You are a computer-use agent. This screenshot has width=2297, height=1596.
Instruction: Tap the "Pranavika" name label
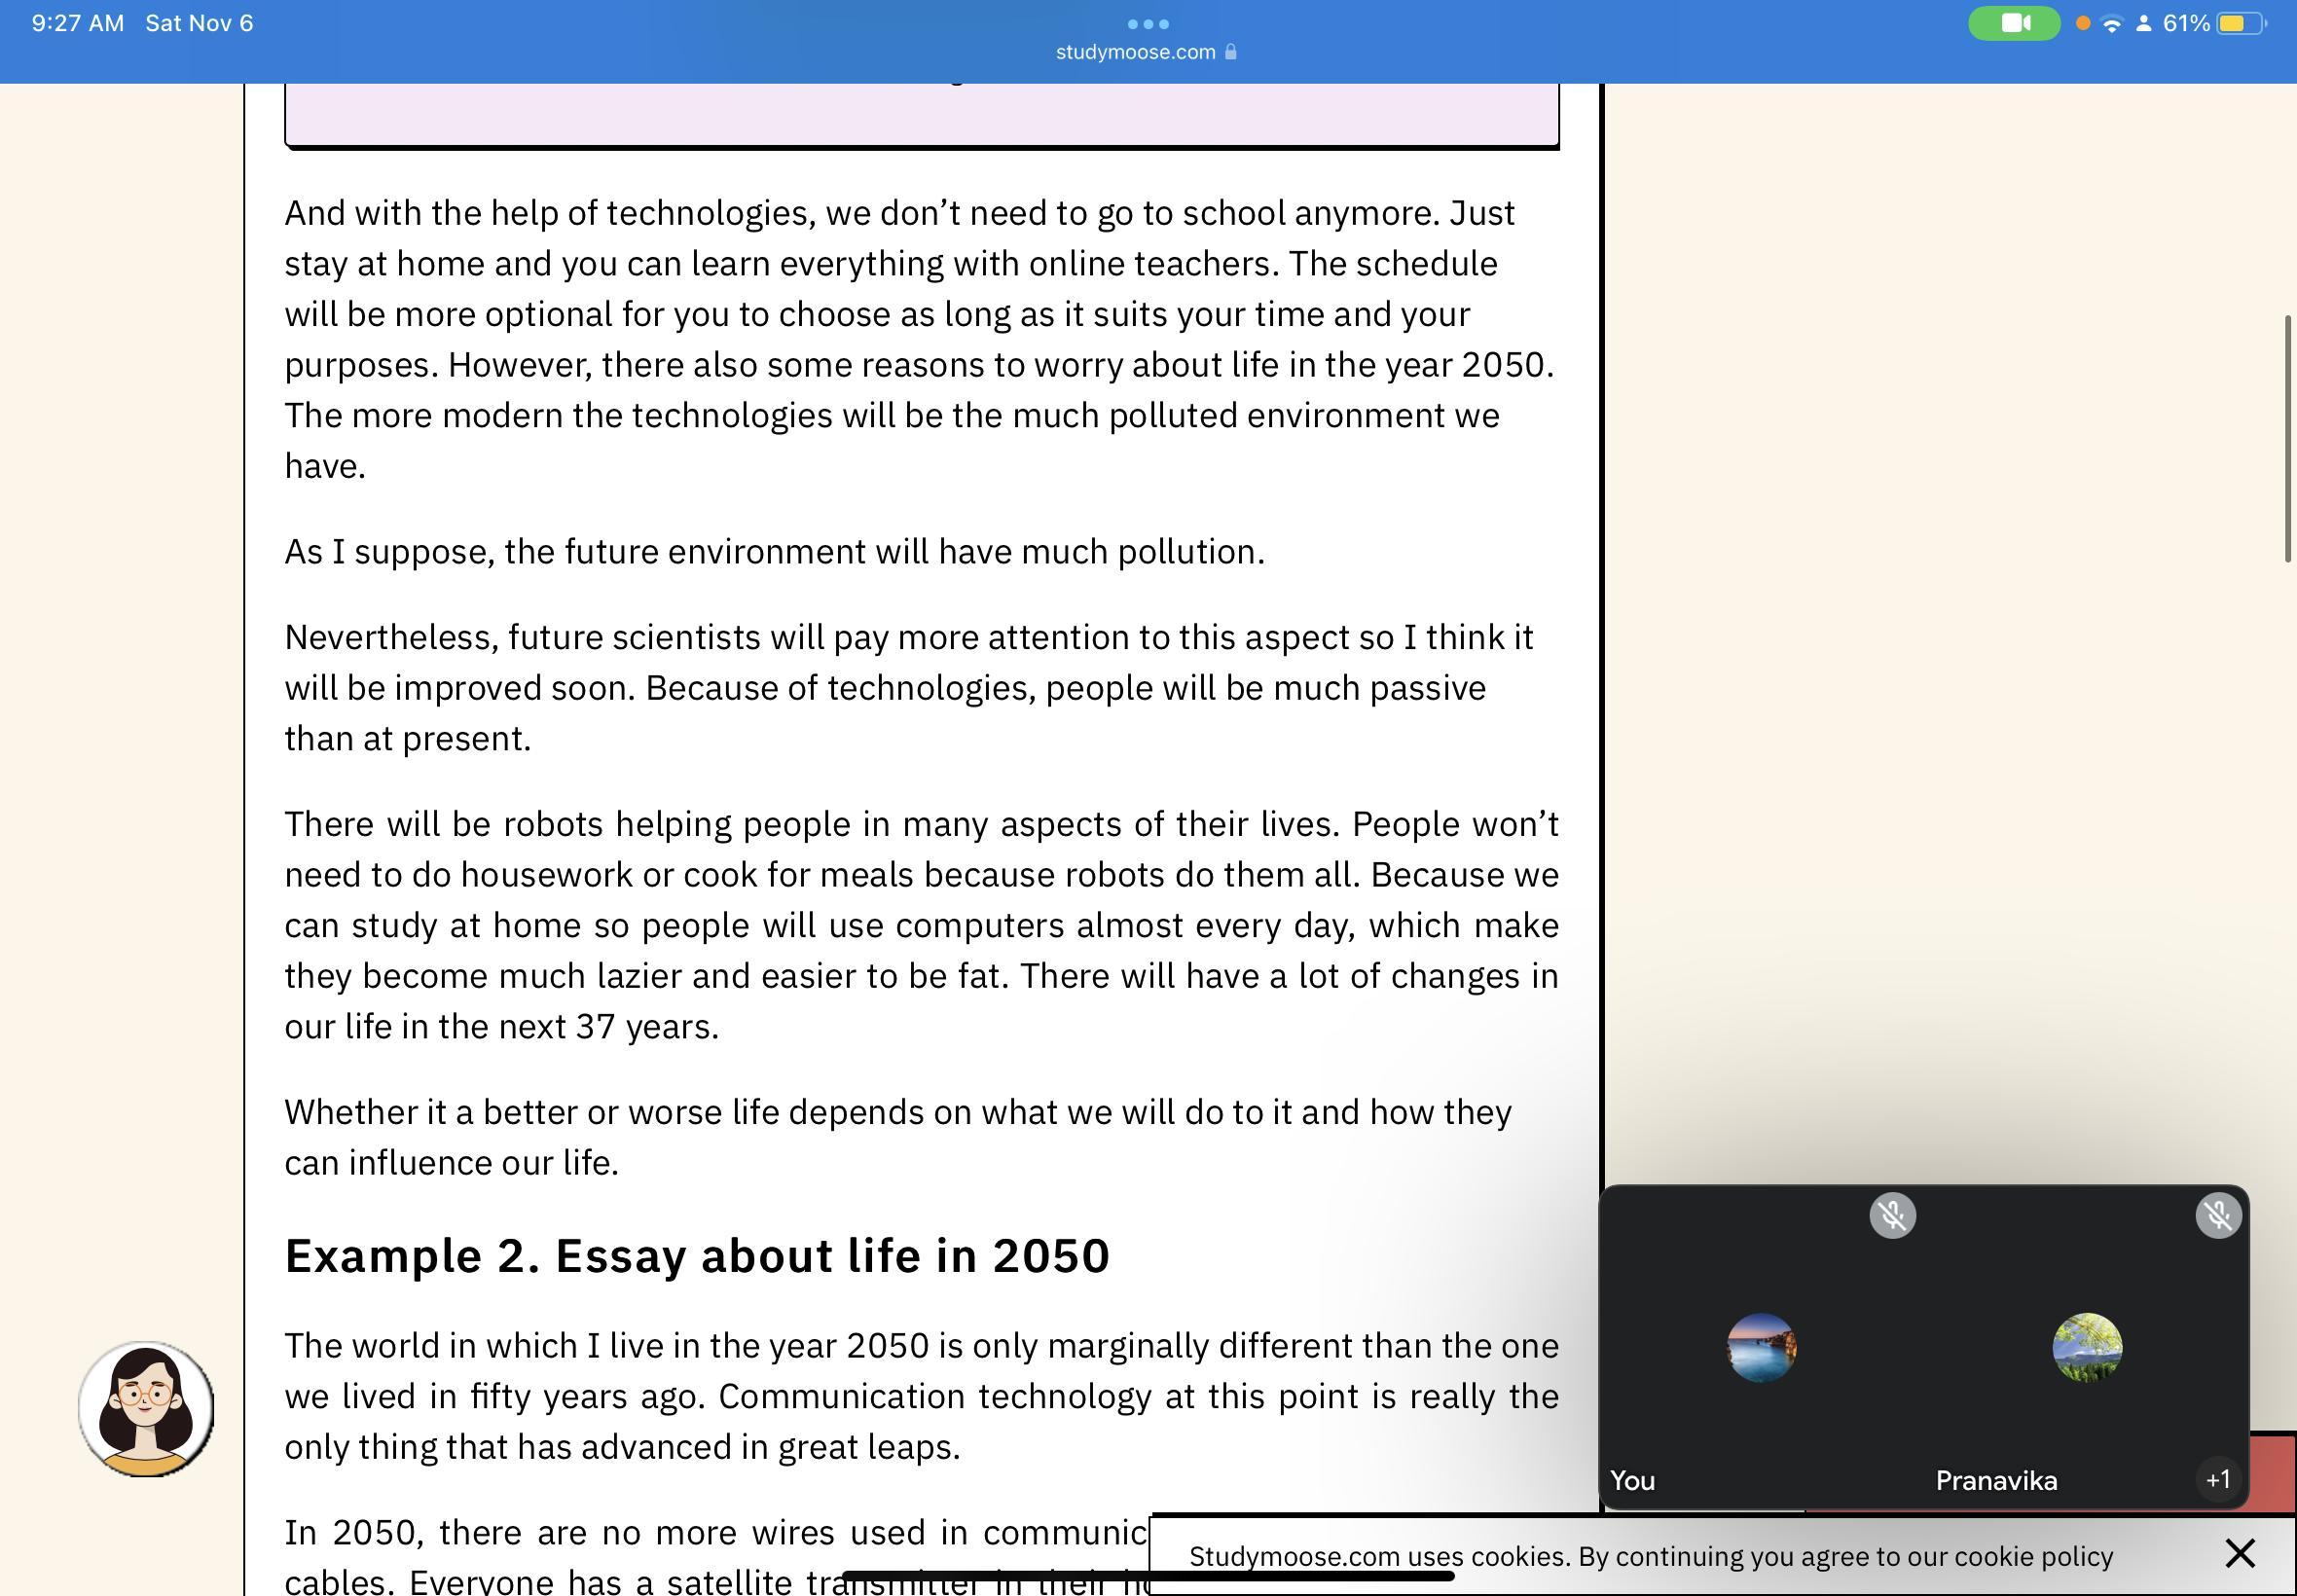pyautogui.click(x=1996, y=1480)
